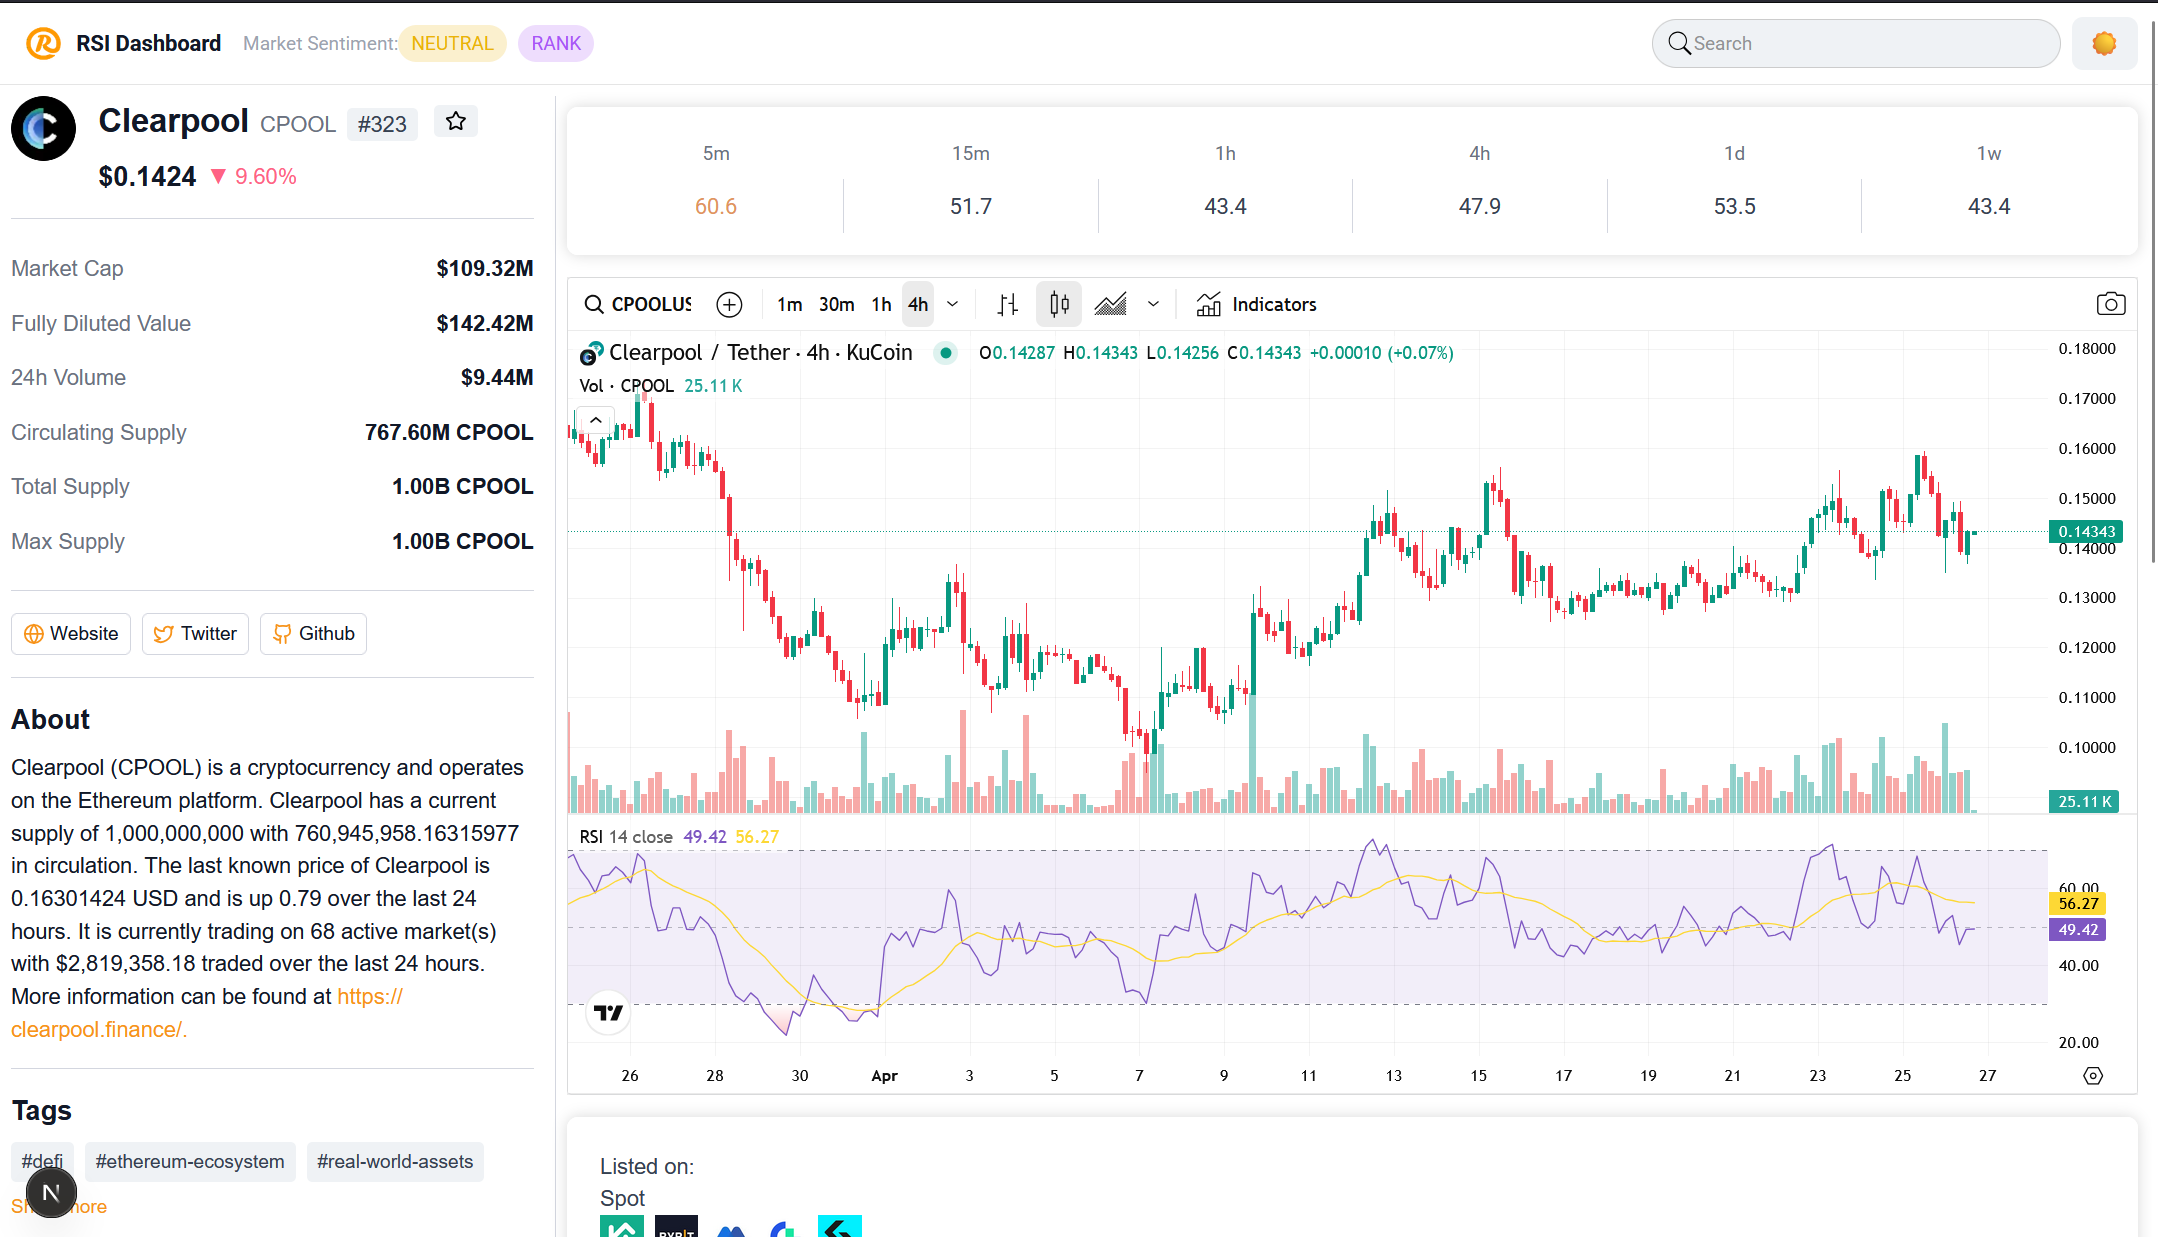The height and width of the screenshot is (1237, 2158).
Task: Click the round N avatar badge
Action: (x=51, y=1192)
